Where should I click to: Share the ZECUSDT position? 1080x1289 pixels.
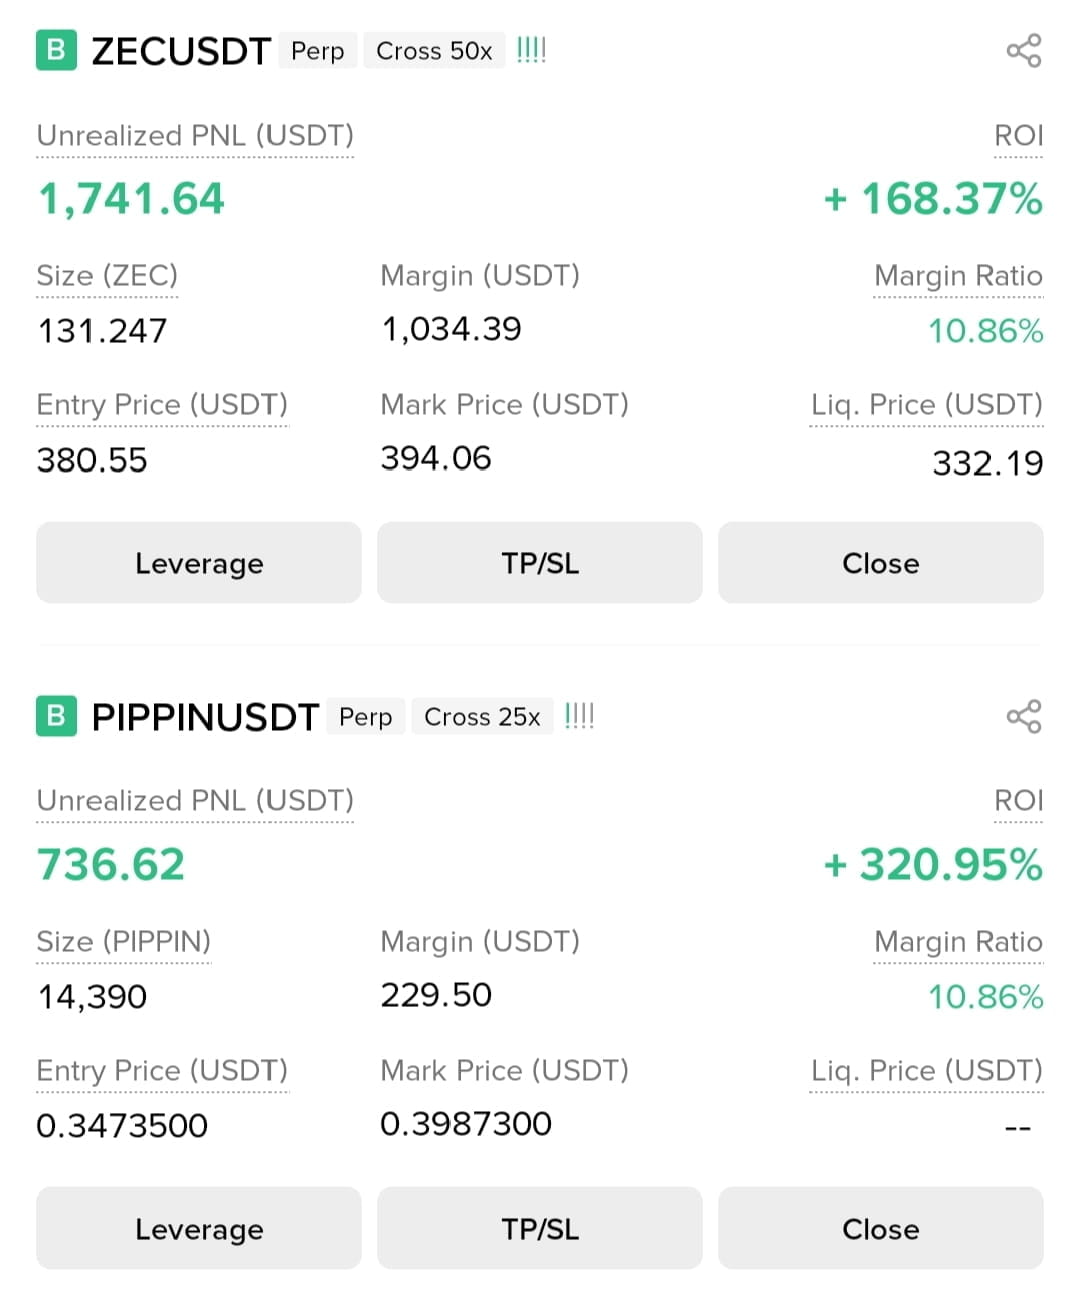tap(1023, 51)
